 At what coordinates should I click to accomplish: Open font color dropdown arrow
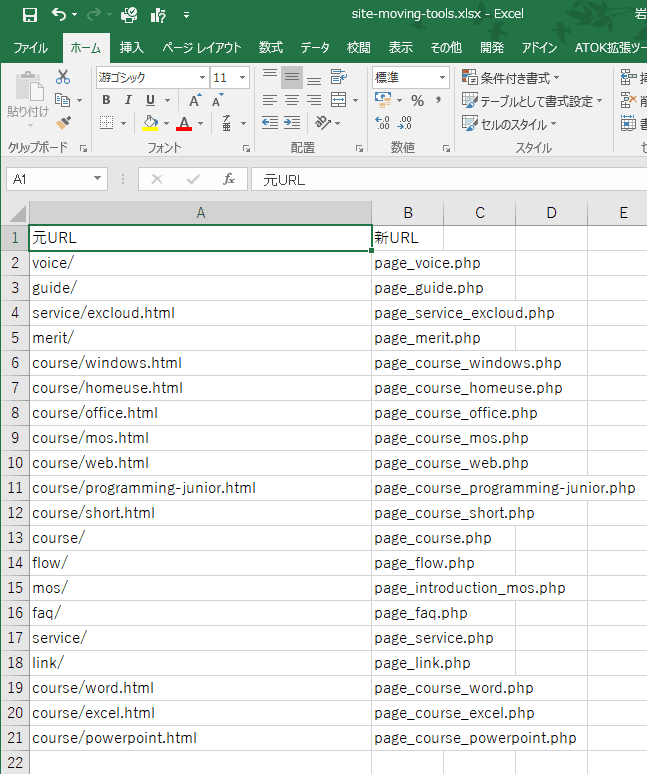200,123
